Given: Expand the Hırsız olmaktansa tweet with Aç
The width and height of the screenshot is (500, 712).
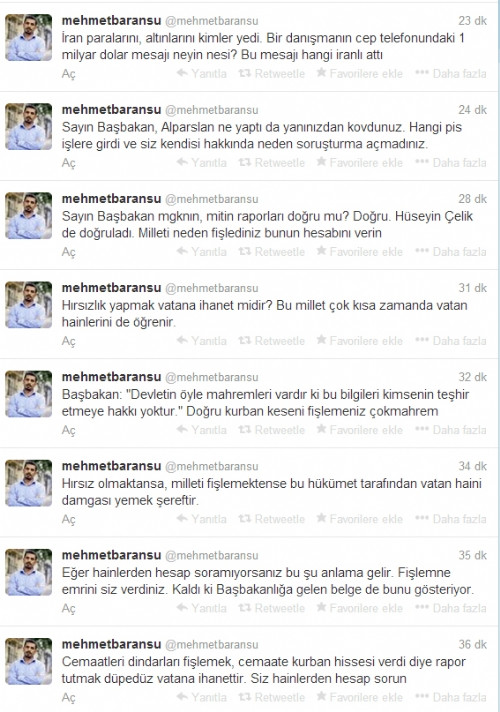Looking at the screenshot, I should (x=69, y=519).
